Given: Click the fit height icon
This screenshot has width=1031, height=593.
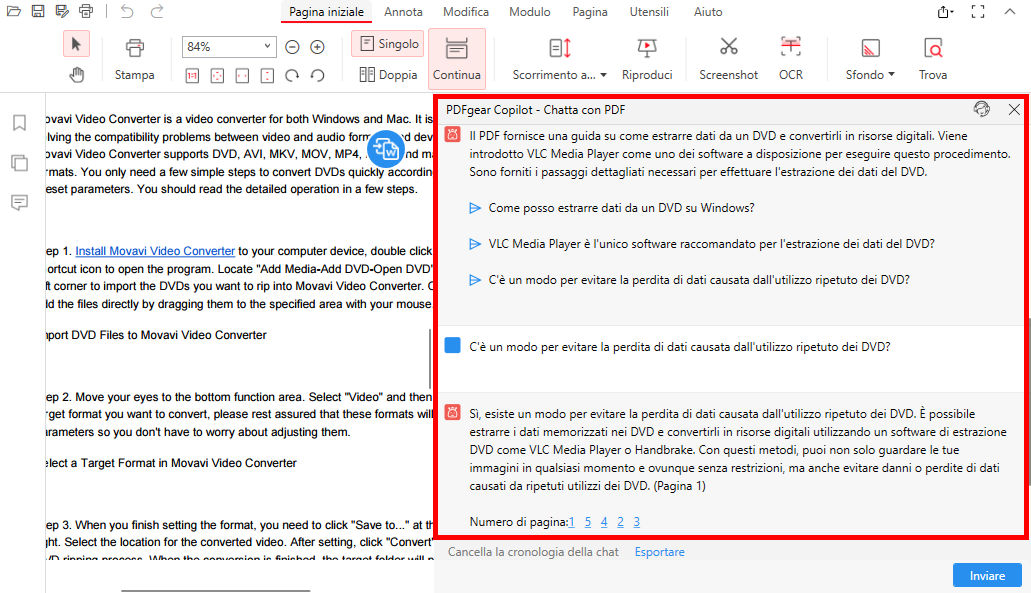Looking at the screenshot, I should click(x=267, y=76).
